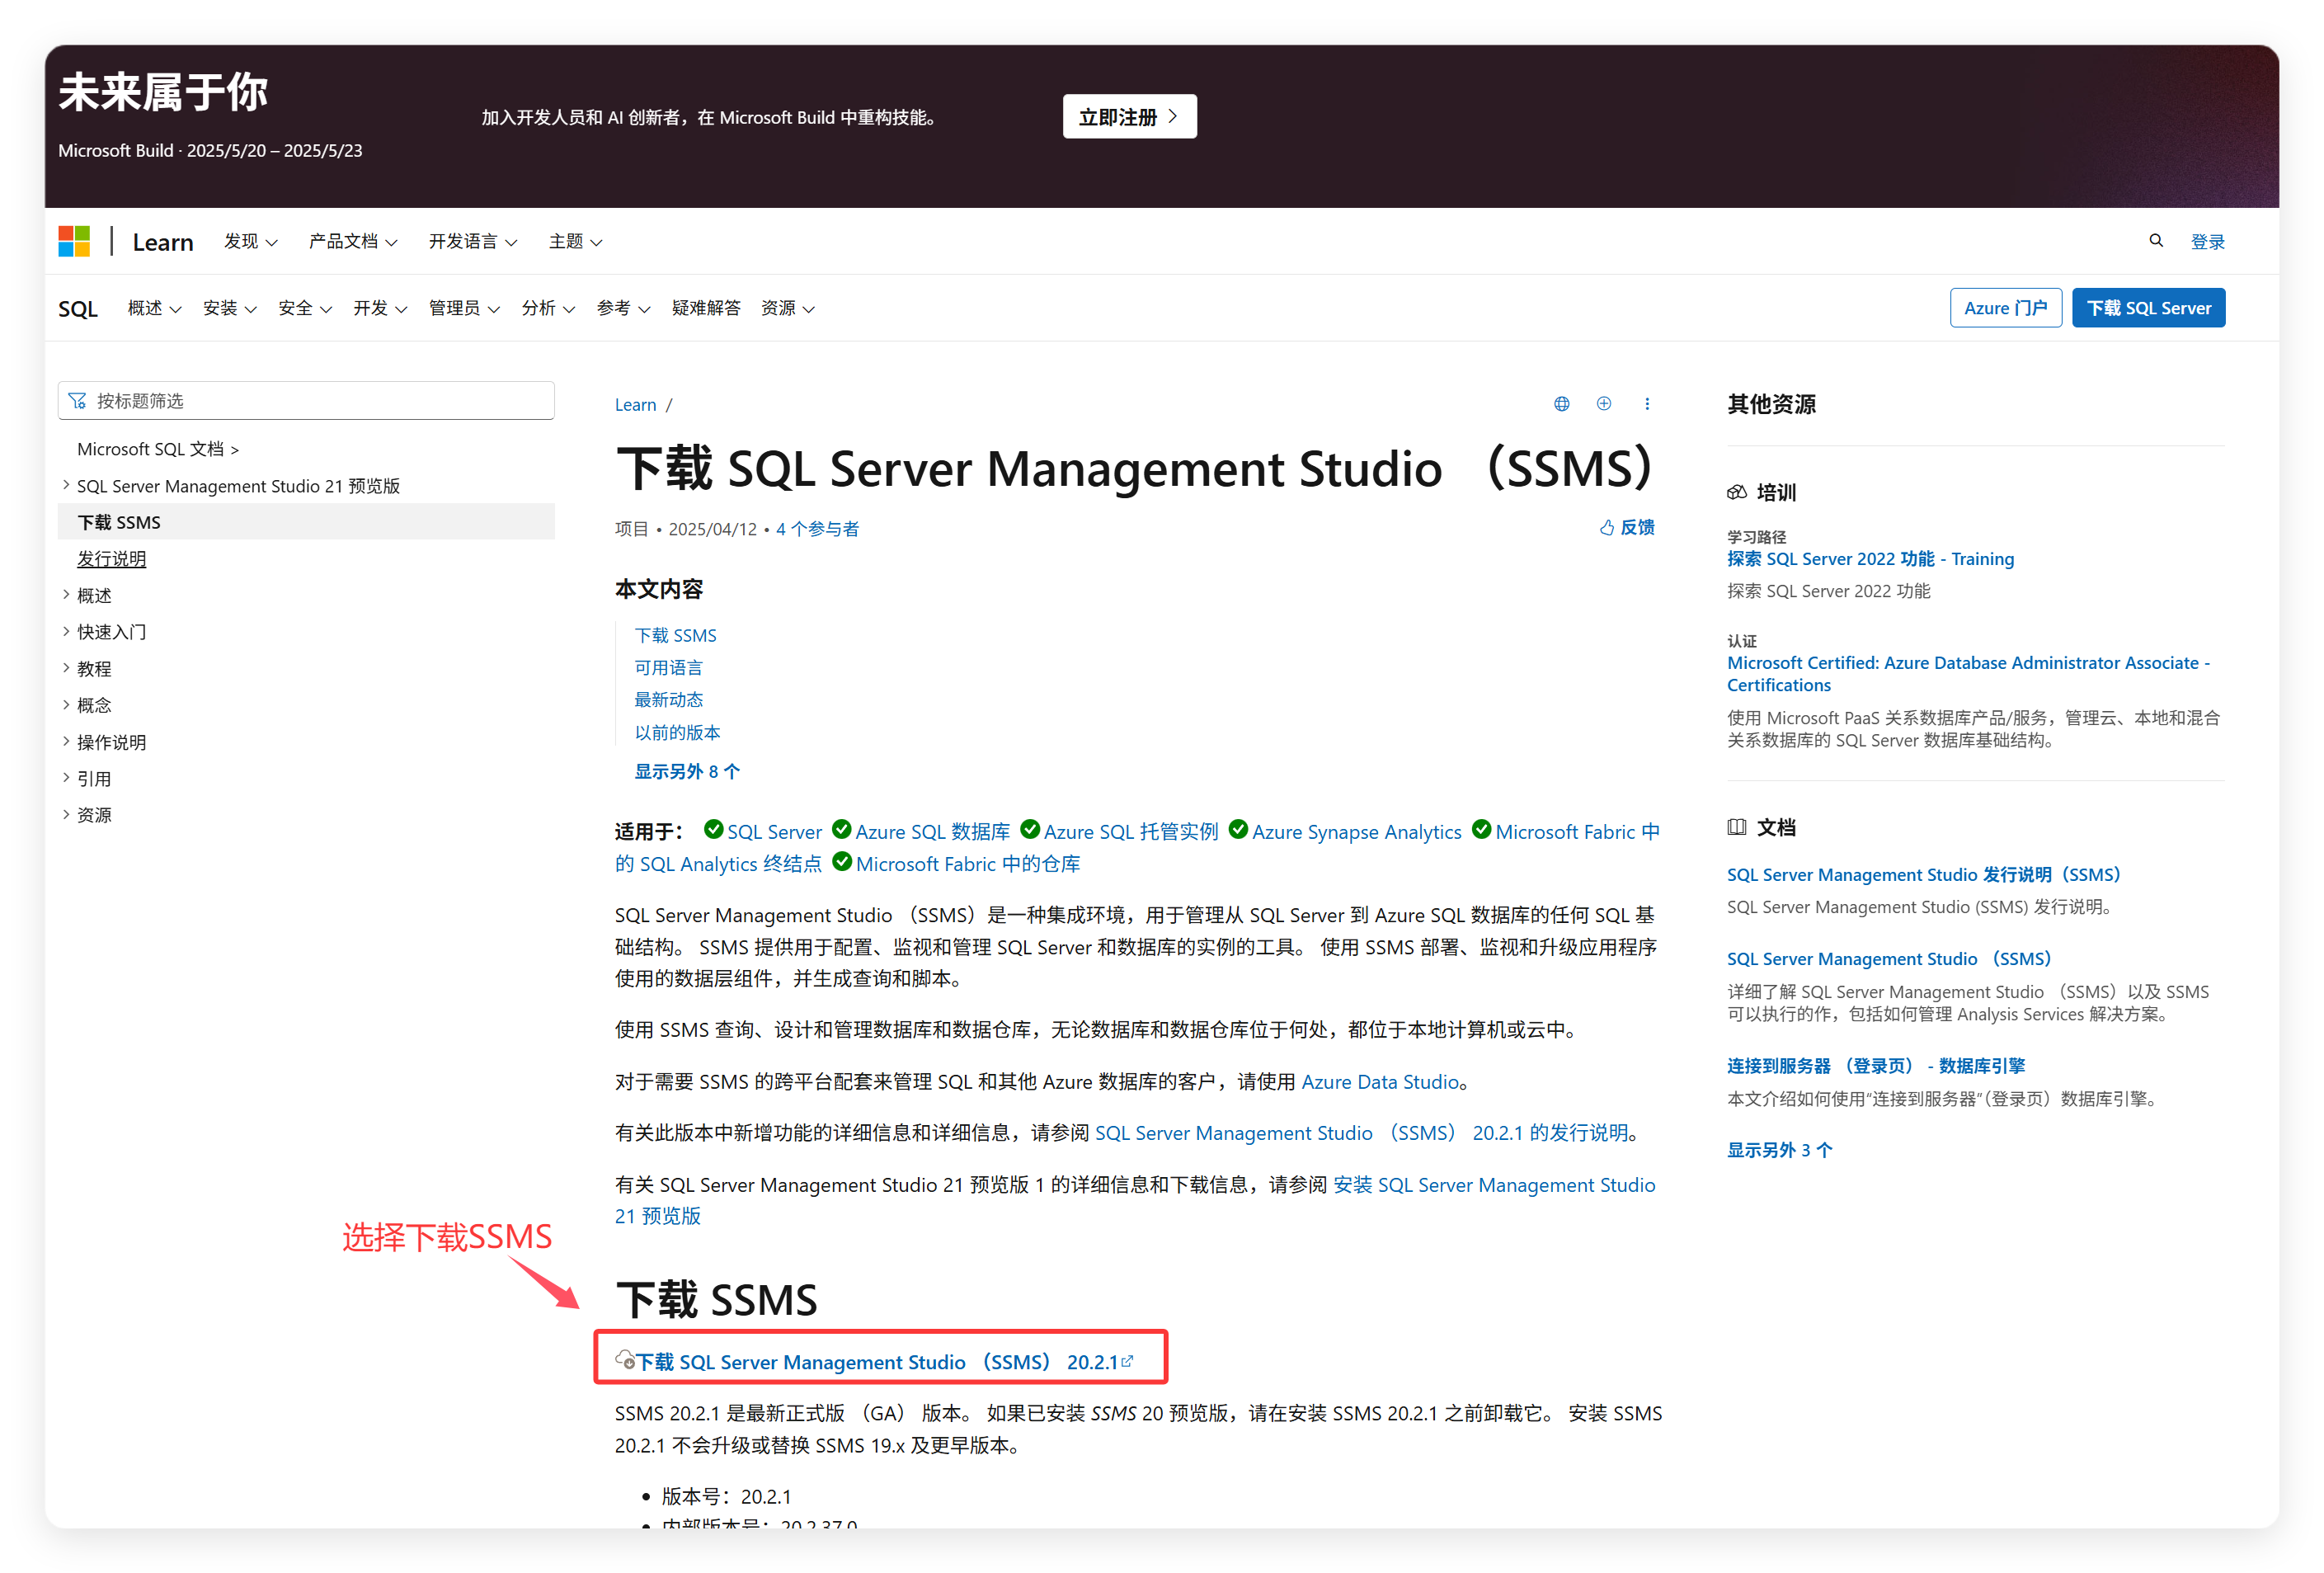Jump to 以前的版本 section
Image resolution: width=2324 pixels, height=1573 pixels.
pyautogui.click(x=677, y=732)
